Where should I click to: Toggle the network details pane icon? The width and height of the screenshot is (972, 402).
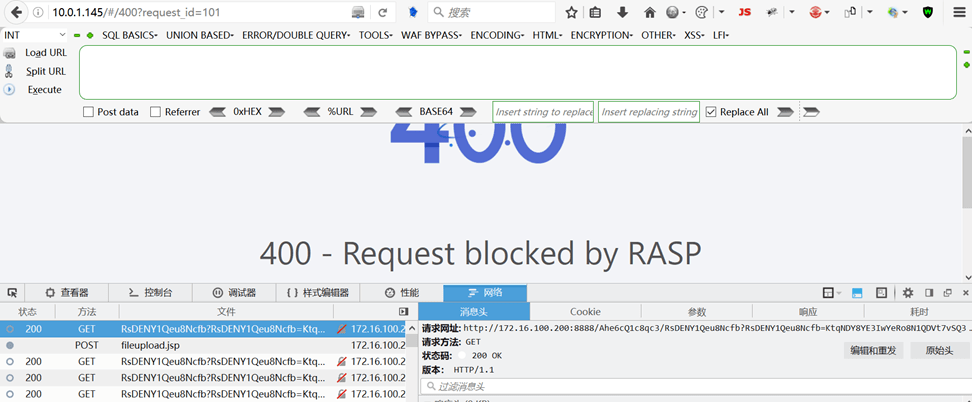click(x=404, y=311)
